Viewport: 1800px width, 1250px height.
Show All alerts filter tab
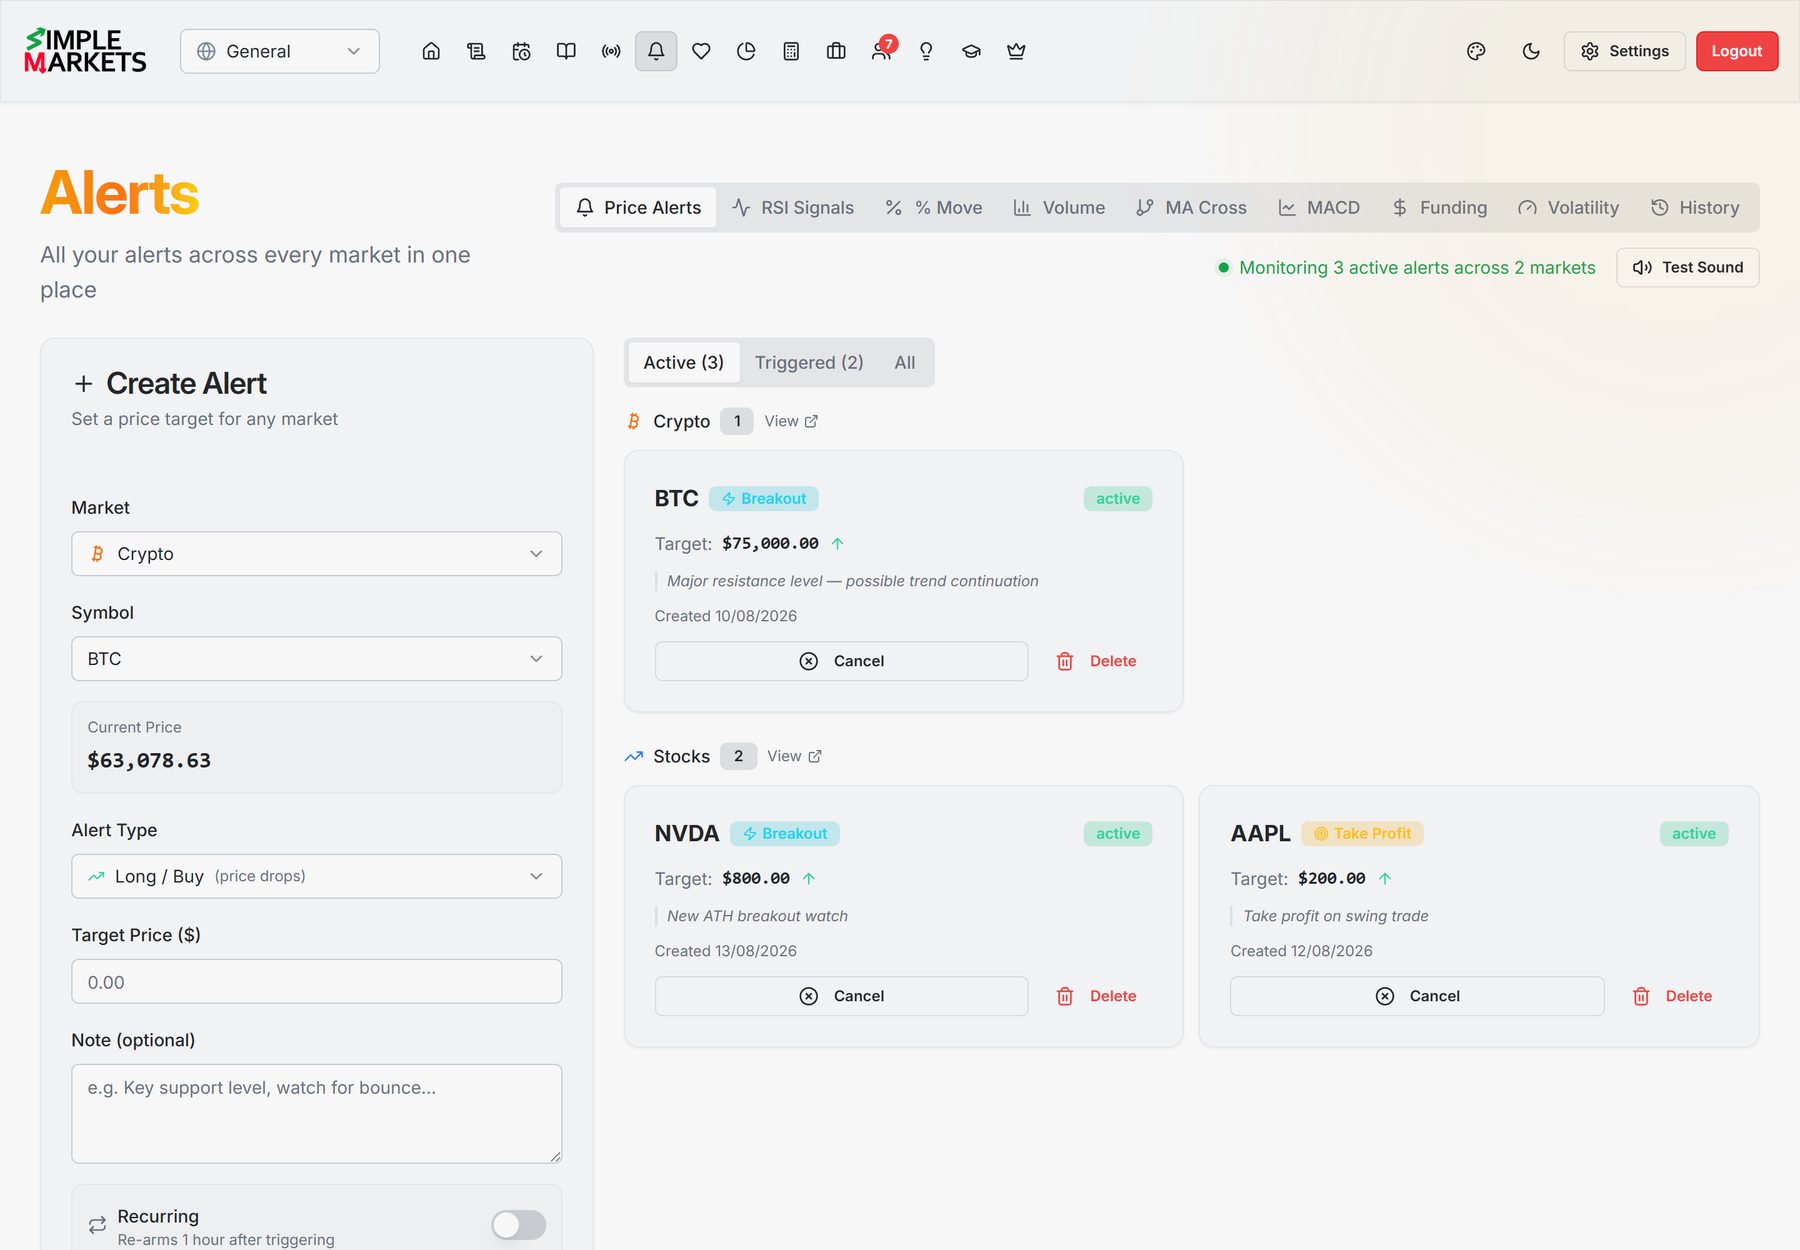click(905, 362)
